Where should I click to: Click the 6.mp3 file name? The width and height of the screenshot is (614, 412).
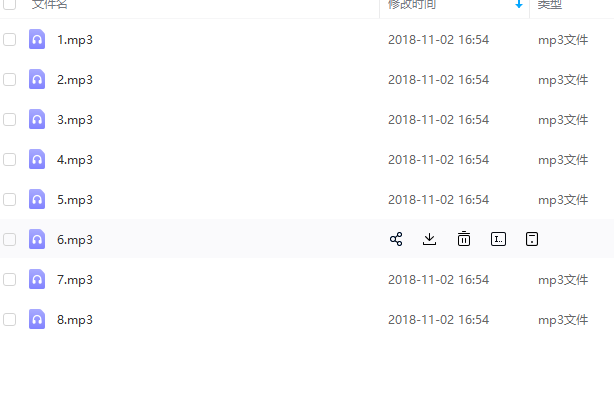click(75, 240)
